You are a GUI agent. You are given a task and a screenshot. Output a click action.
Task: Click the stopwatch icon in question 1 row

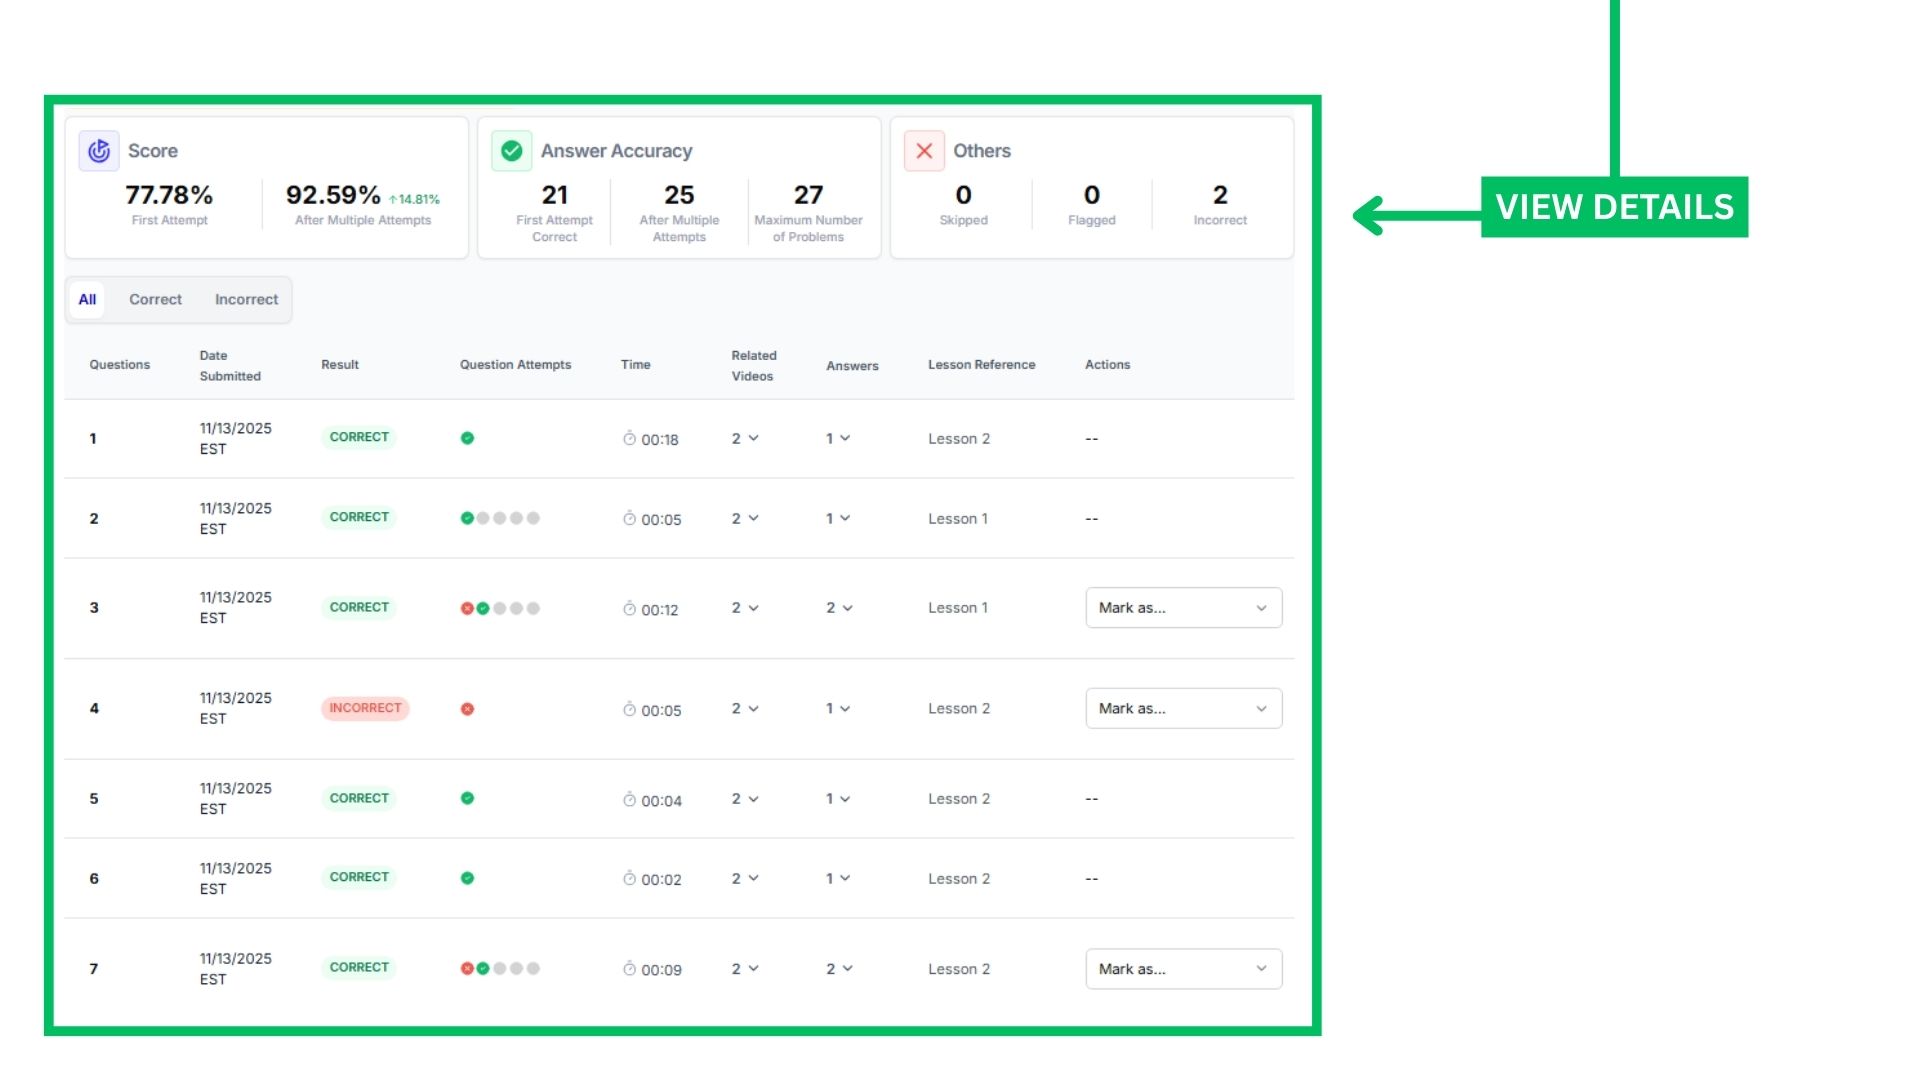pos(629,439)
